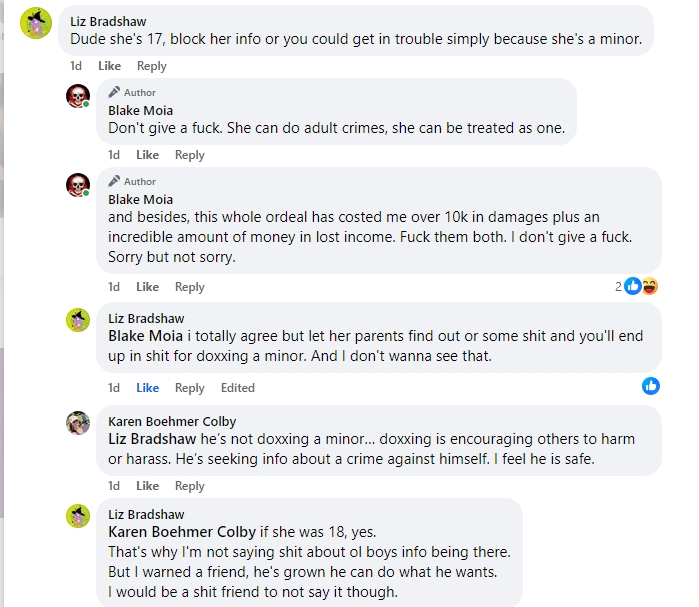Like the top-level Liz Bradshaw comment

(110, 66)
